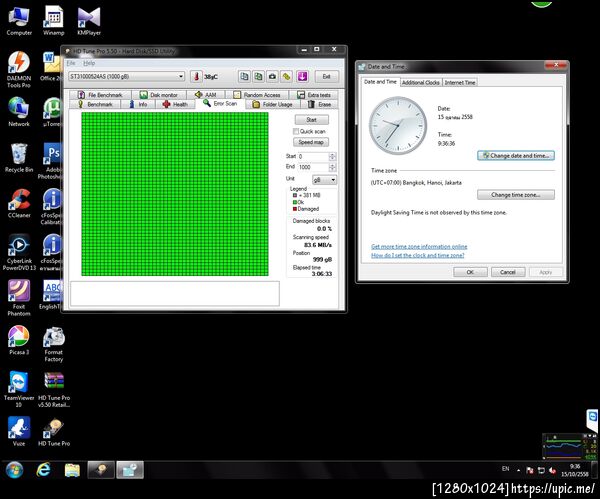Image resolution: width=600 pixels, height=499 pixels.
Task: Open HD Tune Pro v5.50 Retail archive
Action: [x=54, y=389]
